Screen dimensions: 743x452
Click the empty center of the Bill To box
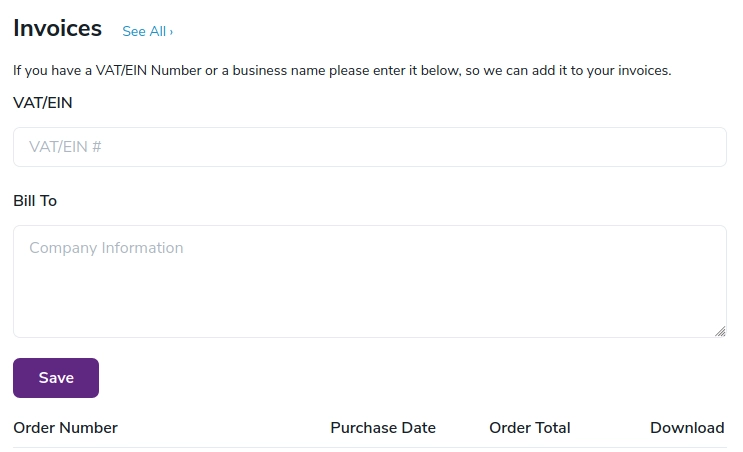pos(369,290)
